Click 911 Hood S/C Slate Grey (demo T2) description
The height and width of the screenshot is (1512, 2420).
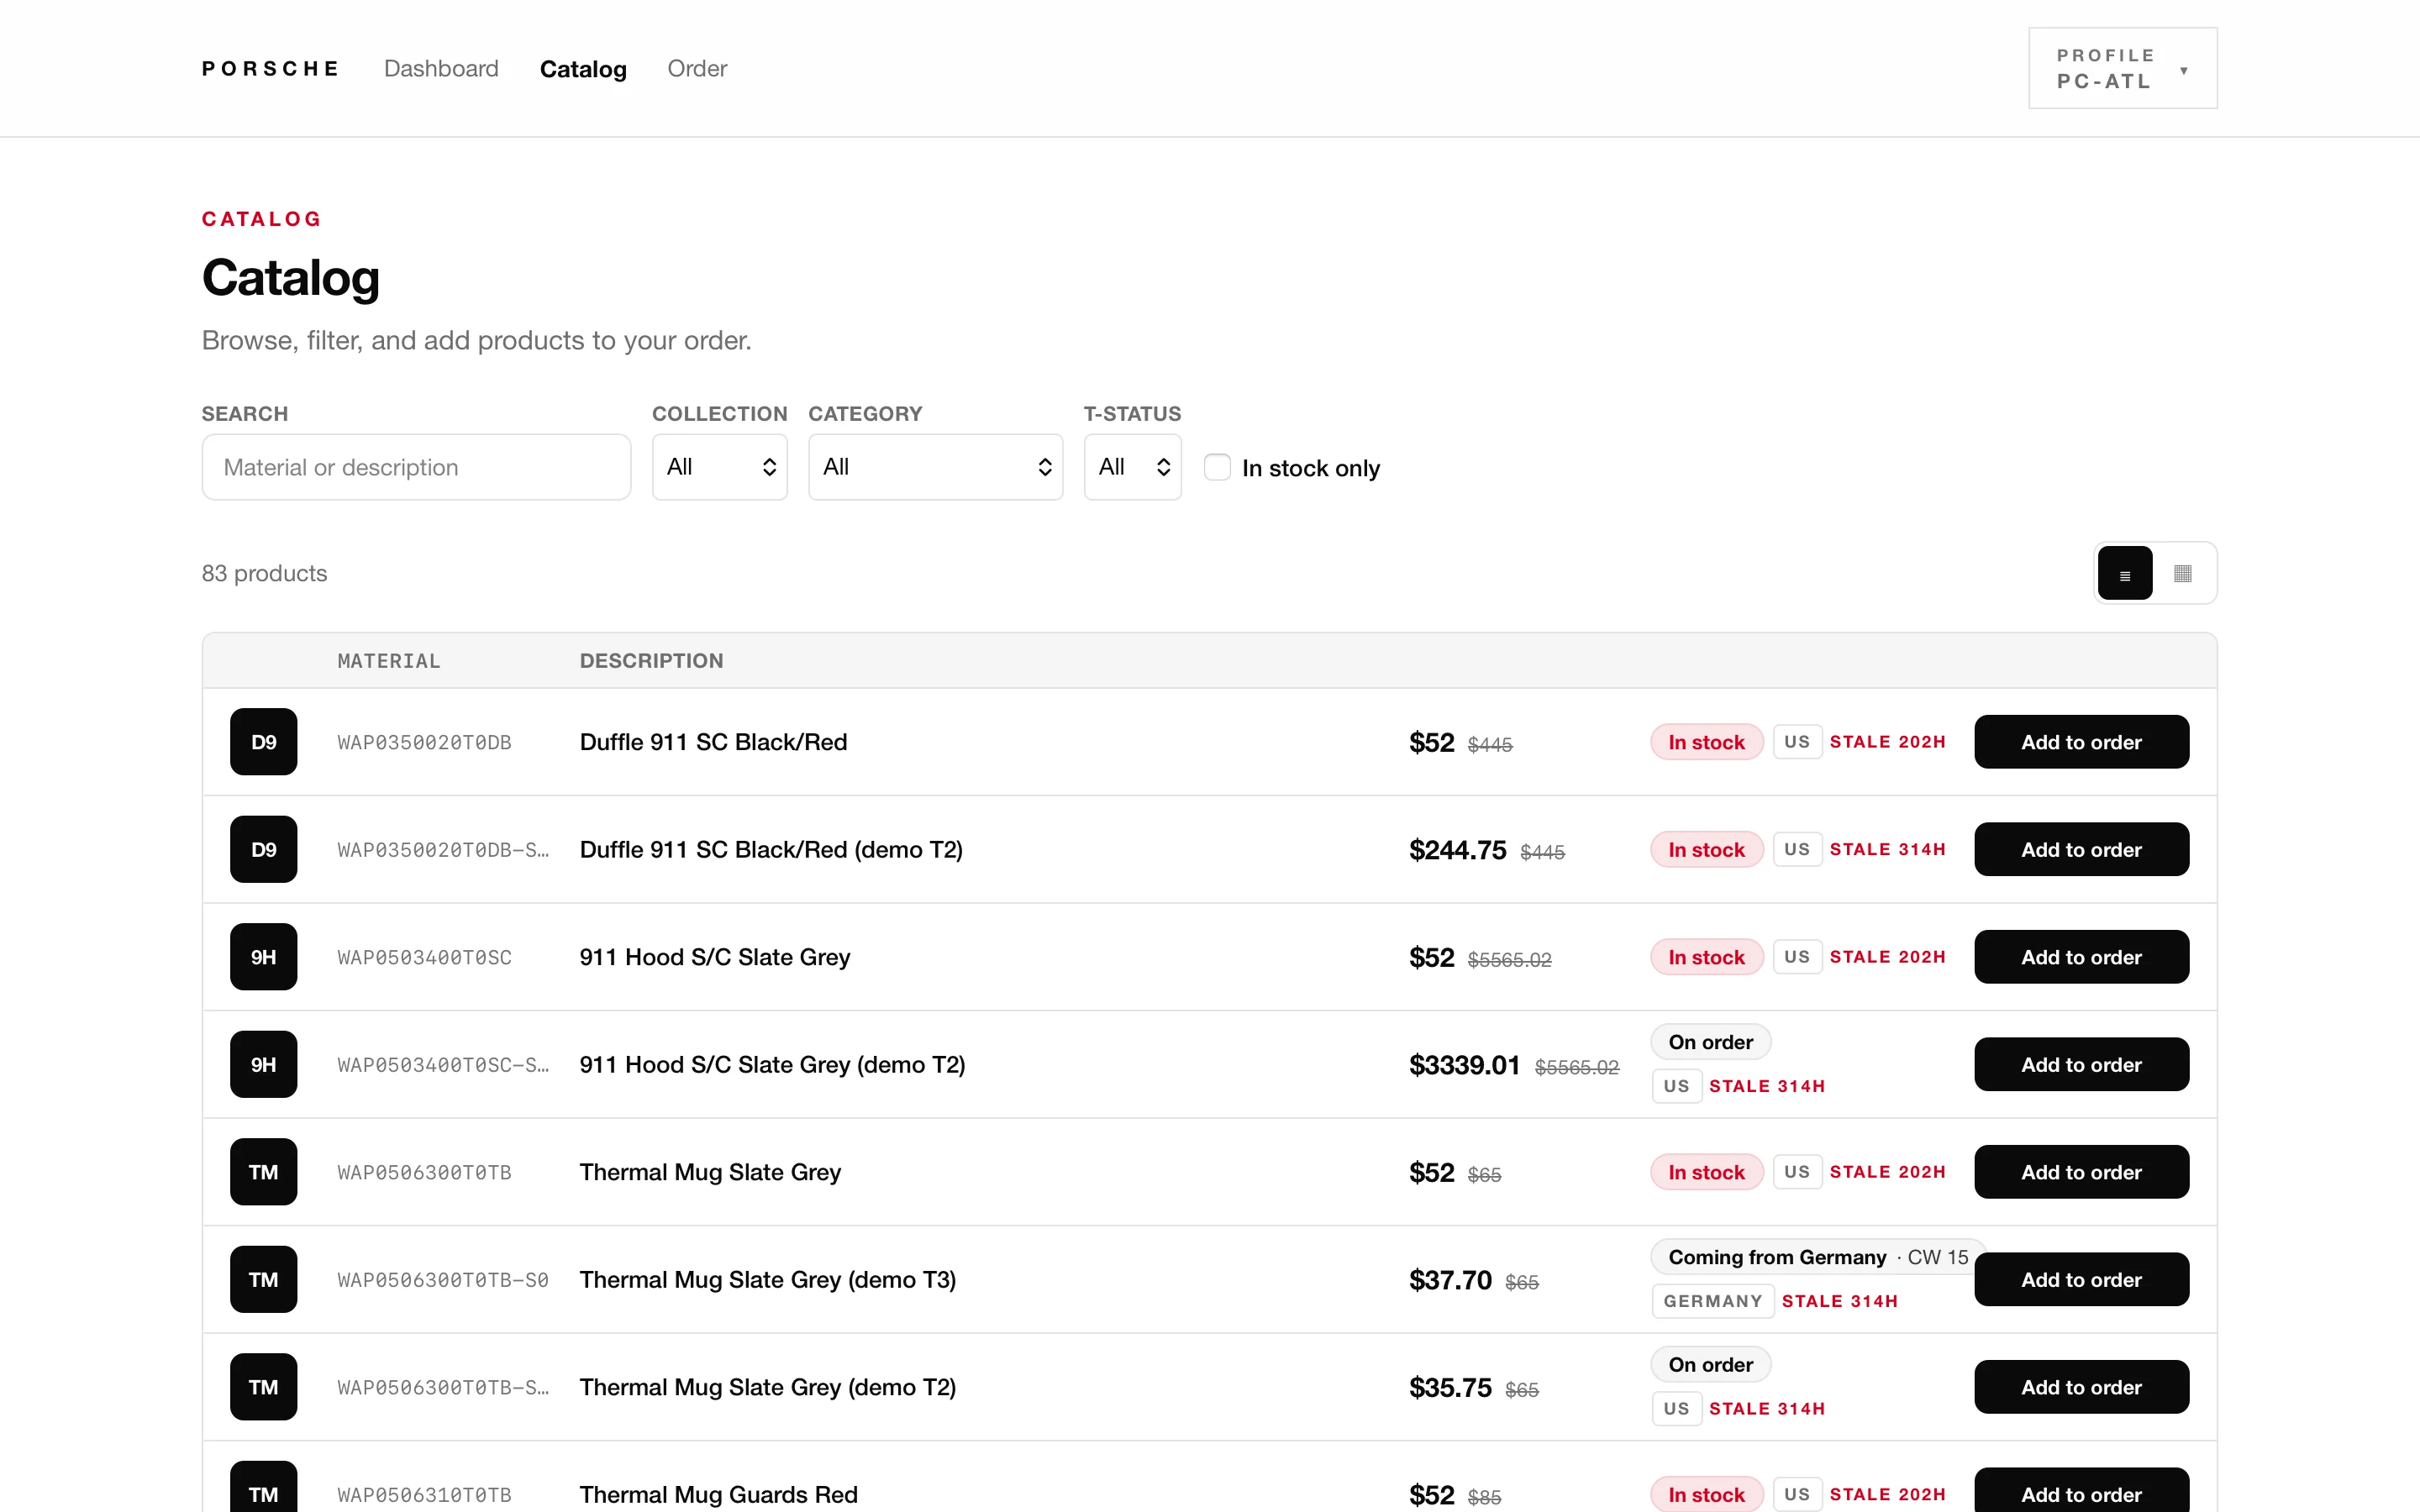click(x=772, y=1064)
